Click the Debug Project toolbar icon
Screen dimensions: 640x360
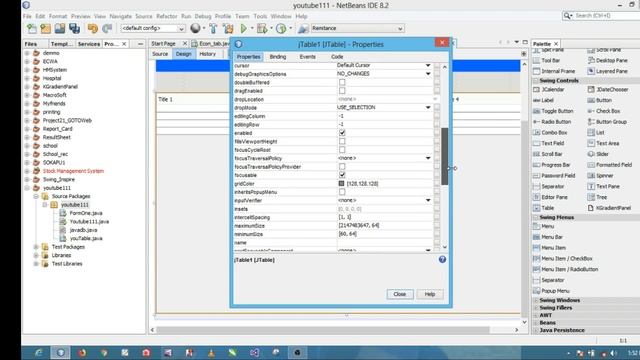[262, 28]
